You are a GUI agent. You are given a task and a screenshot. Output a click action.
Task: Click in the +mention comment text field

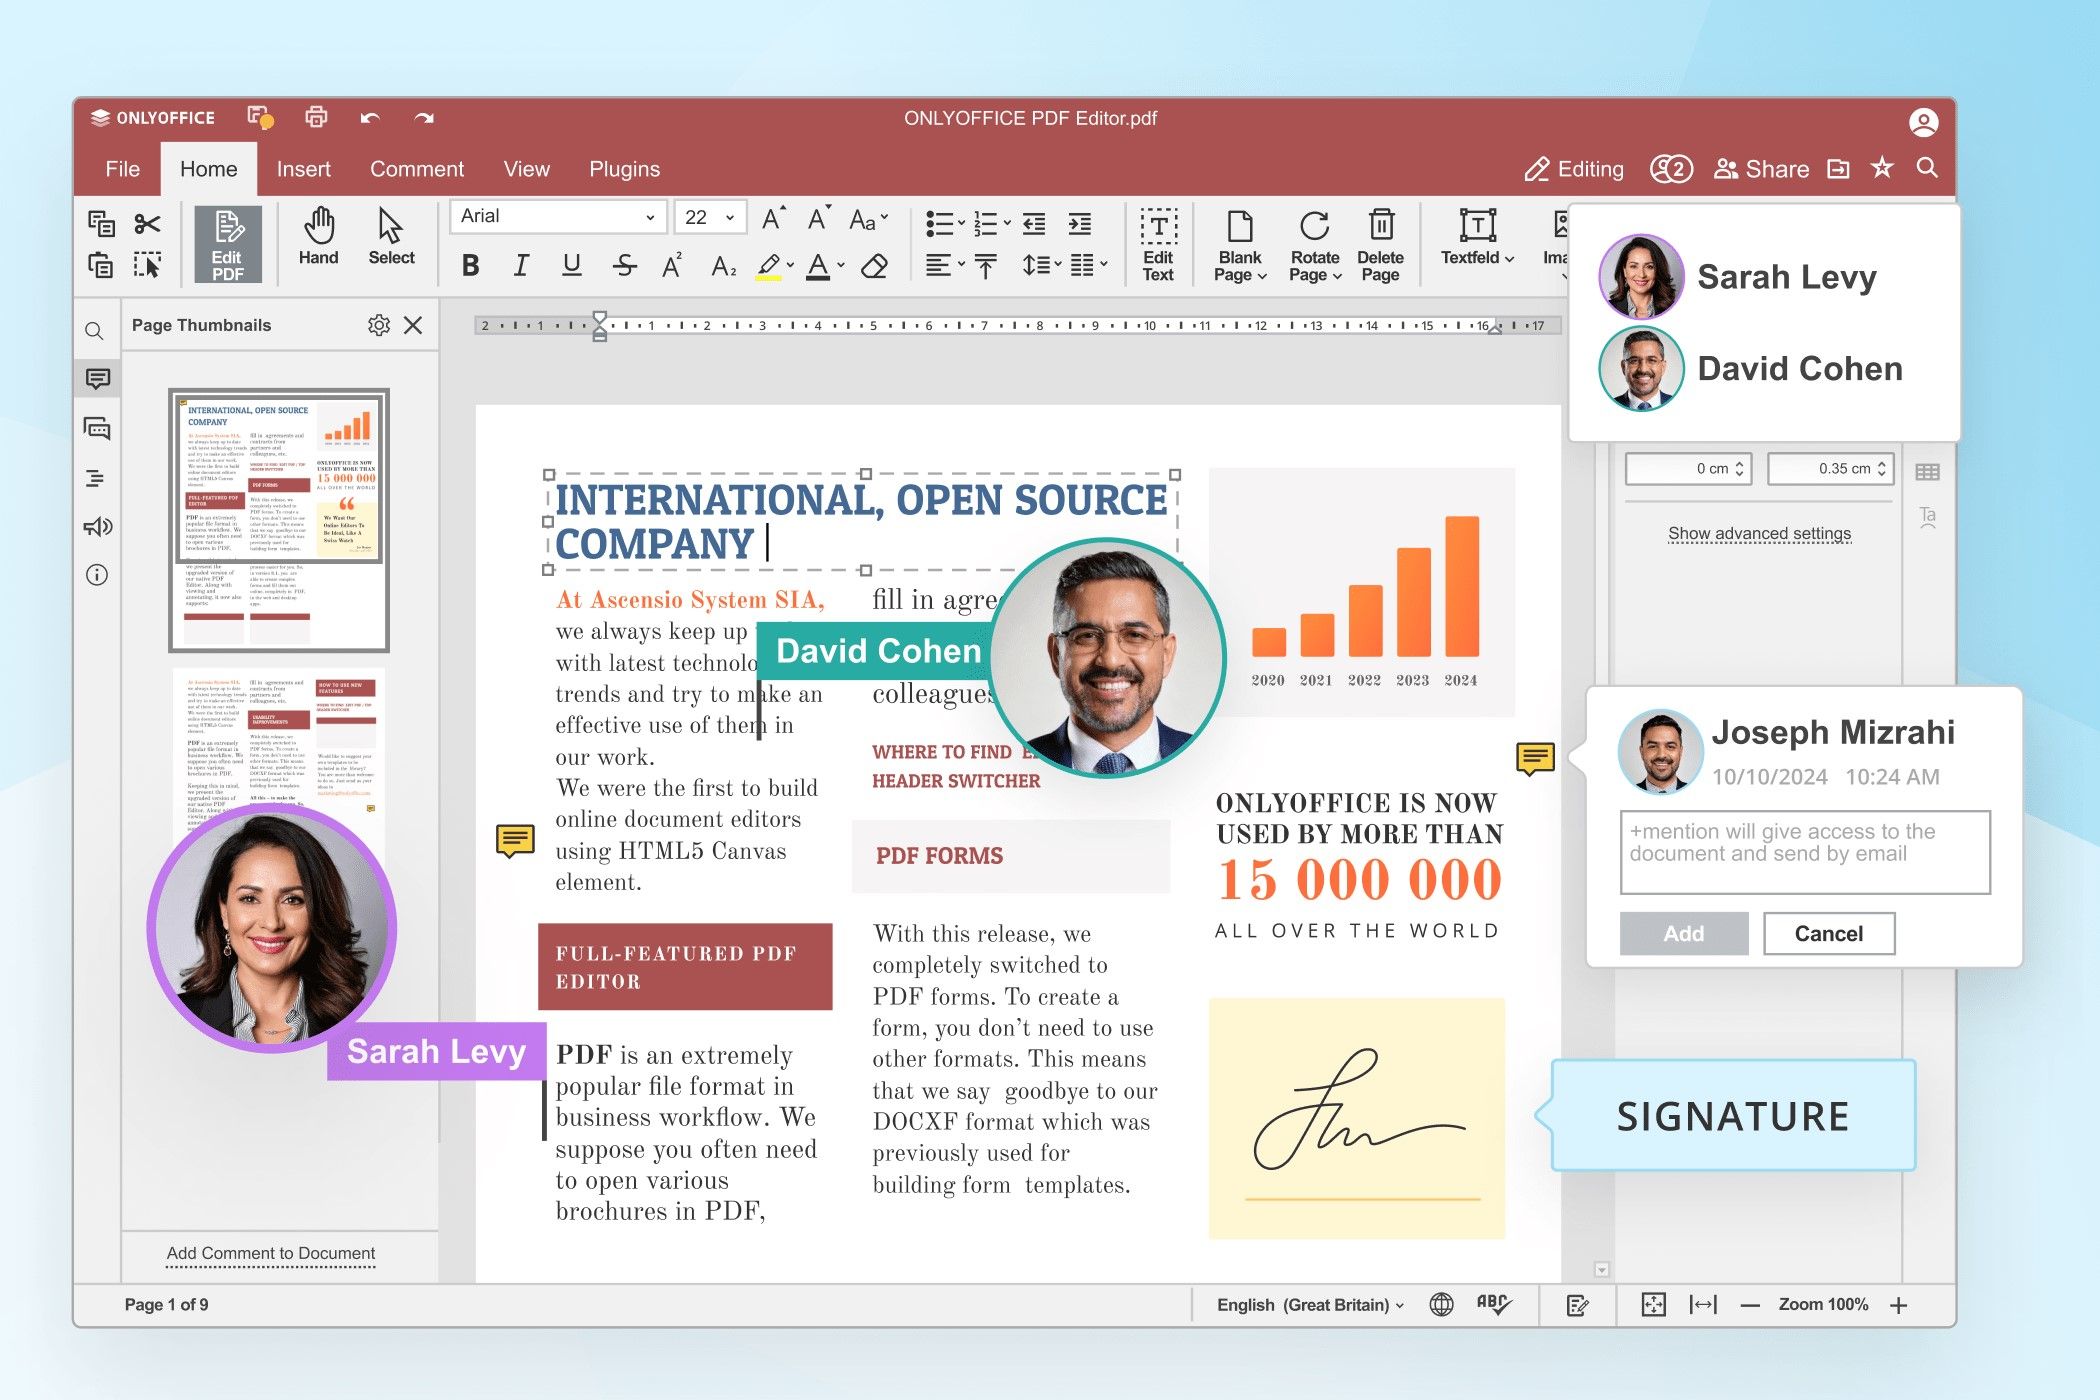1805,852
